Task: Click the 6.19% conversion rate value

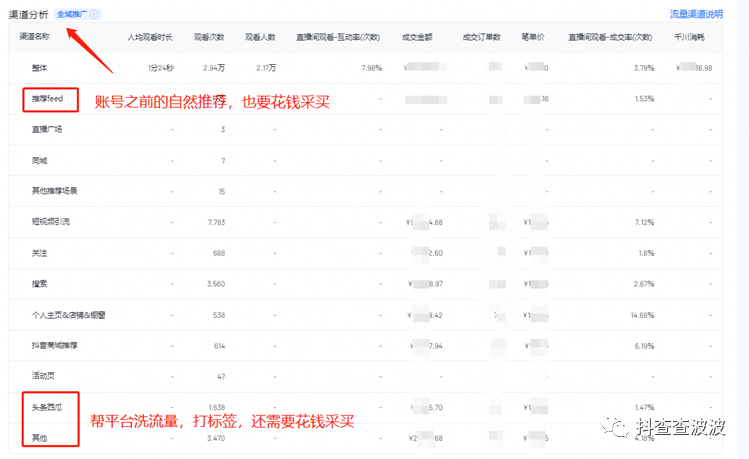Action: coord(644,346)
